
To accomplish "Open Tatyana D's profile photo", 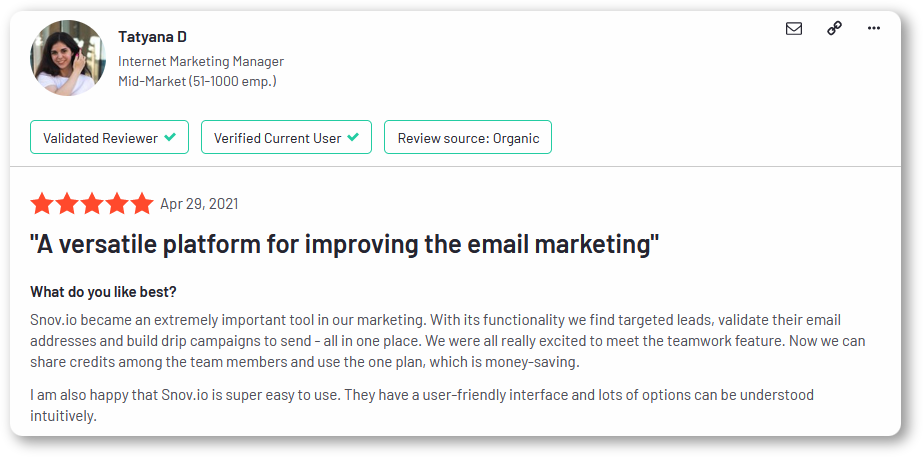I will pos(68,58).
